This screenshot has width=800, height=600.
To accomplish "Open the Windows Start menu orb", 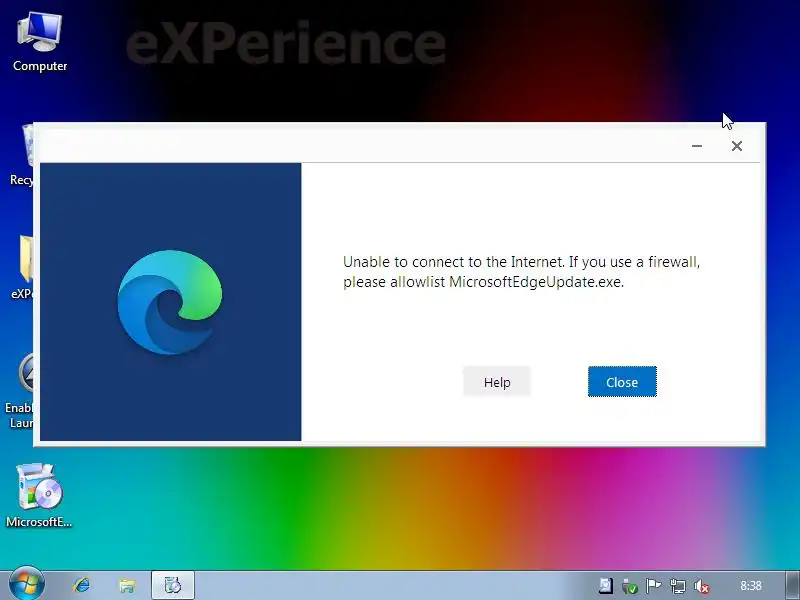I will pos(26,585).
